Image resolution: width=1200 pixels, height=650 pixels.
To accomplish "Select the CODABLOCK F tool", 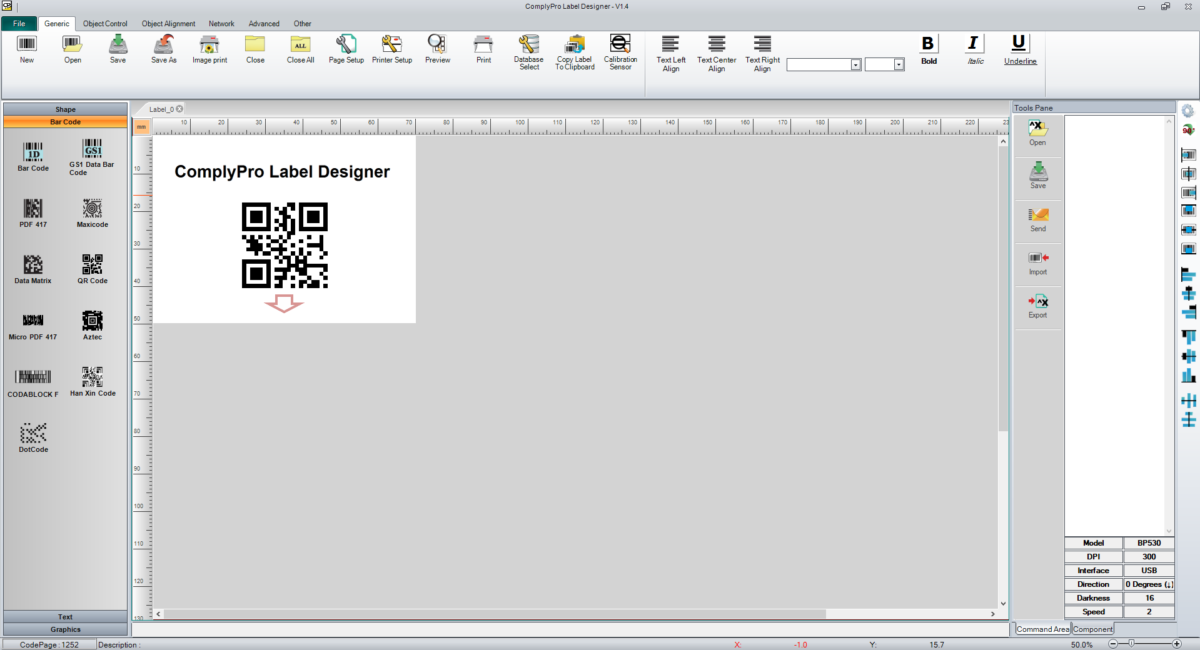I will pos(33,383).
